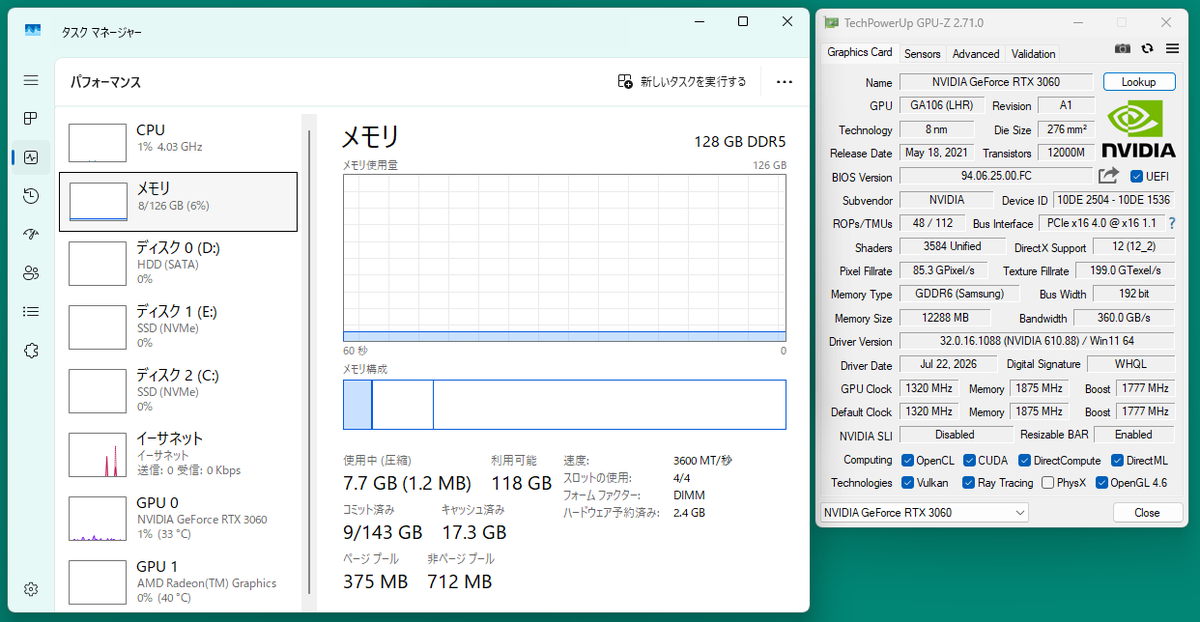Viewport: 1200px width, 622px height.
Task: Click the NVIDIA logo in GPU-Z
Action: [1138, 127]
